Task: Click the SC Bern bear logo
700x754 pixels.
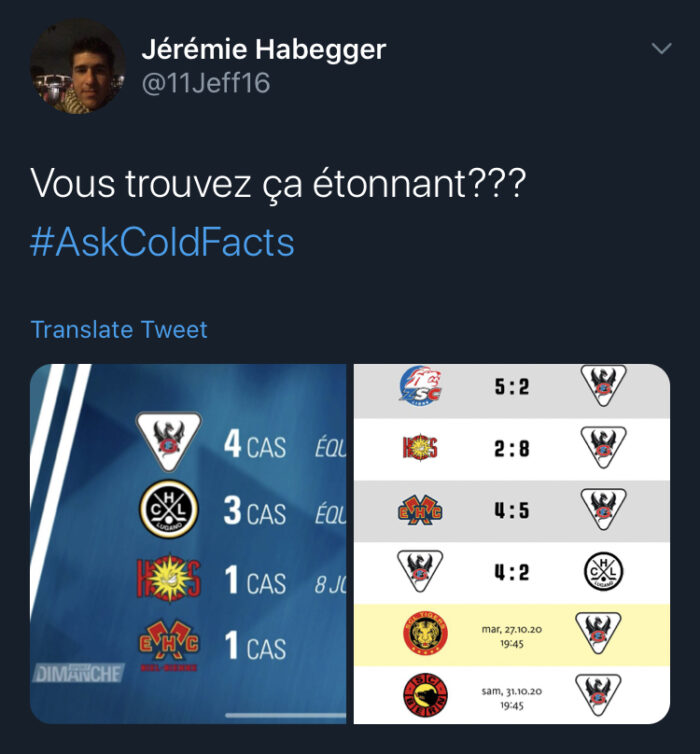Action: [425, 695]
